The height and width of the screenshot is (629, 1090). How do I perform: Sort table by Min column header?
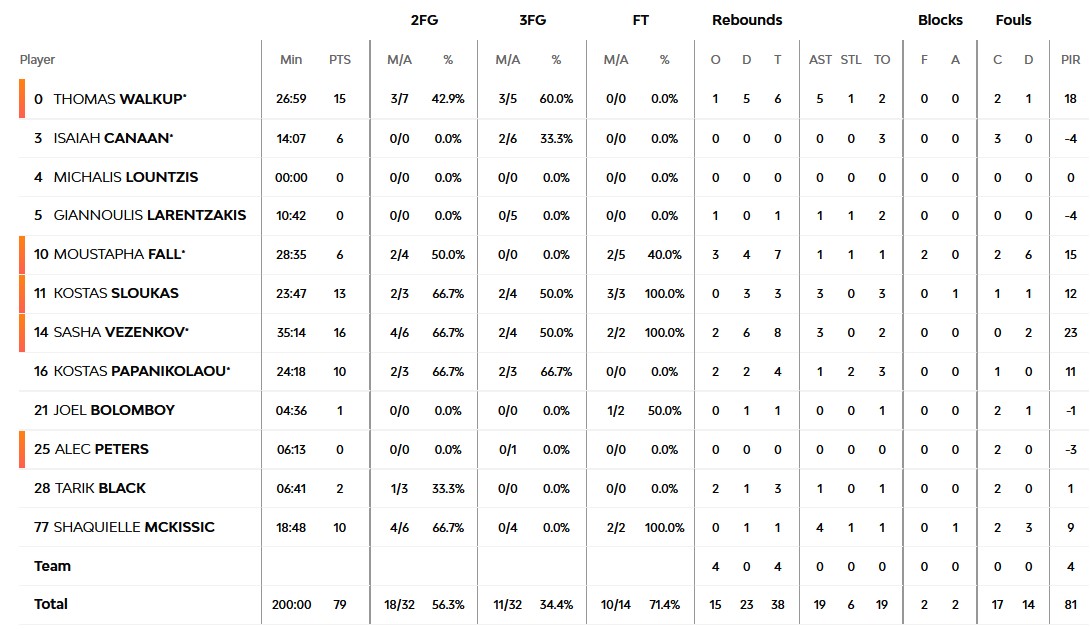[291, 60]
